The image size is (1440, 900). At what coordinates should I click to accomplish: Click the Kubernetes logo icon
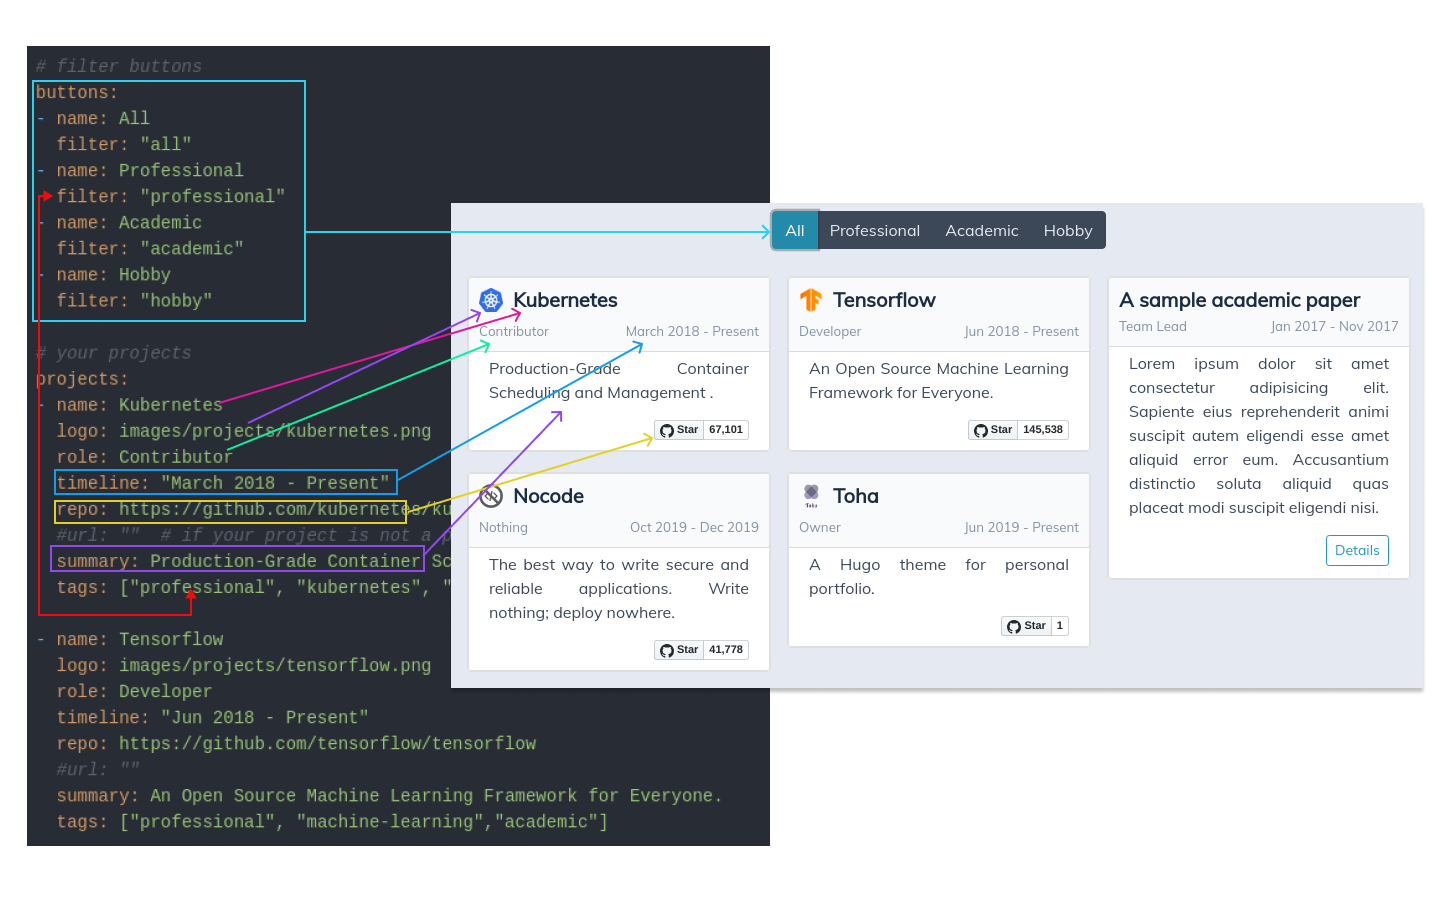[x=491, y=300]
